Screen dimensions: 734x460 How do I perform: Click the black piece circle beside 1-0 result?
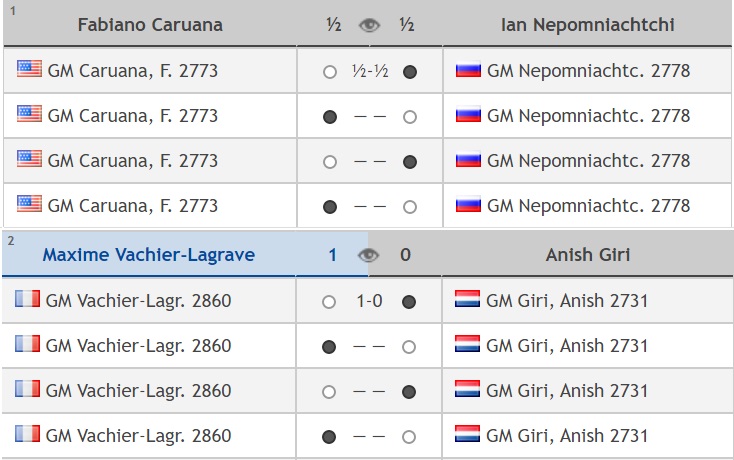click(x=410, y=302)
